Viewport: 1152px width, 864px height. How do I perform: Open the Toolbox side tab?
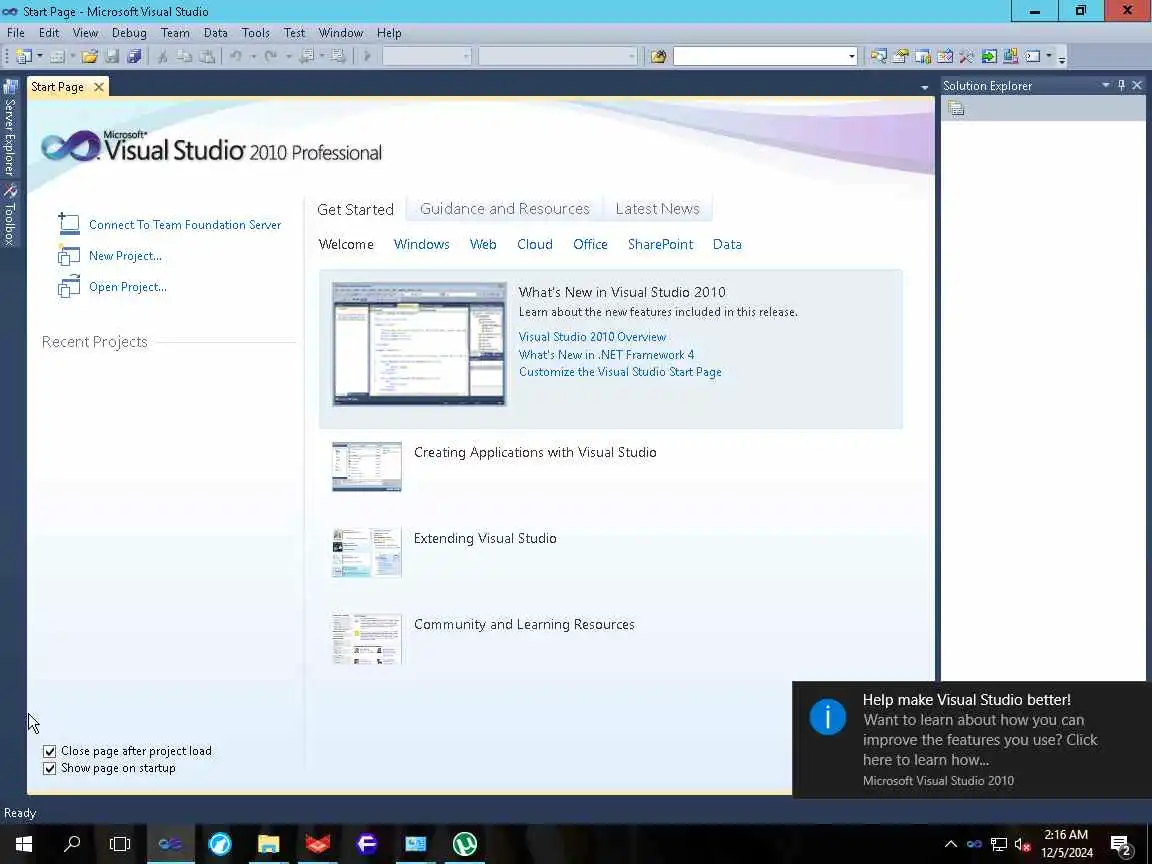[x=10, y=214]
